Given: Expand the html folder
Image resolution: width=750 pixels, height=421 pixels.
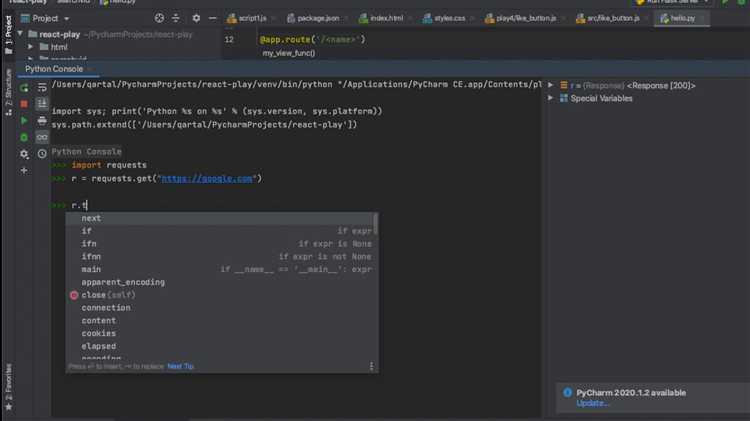Looking at the screenshot, I should point(30,47).
